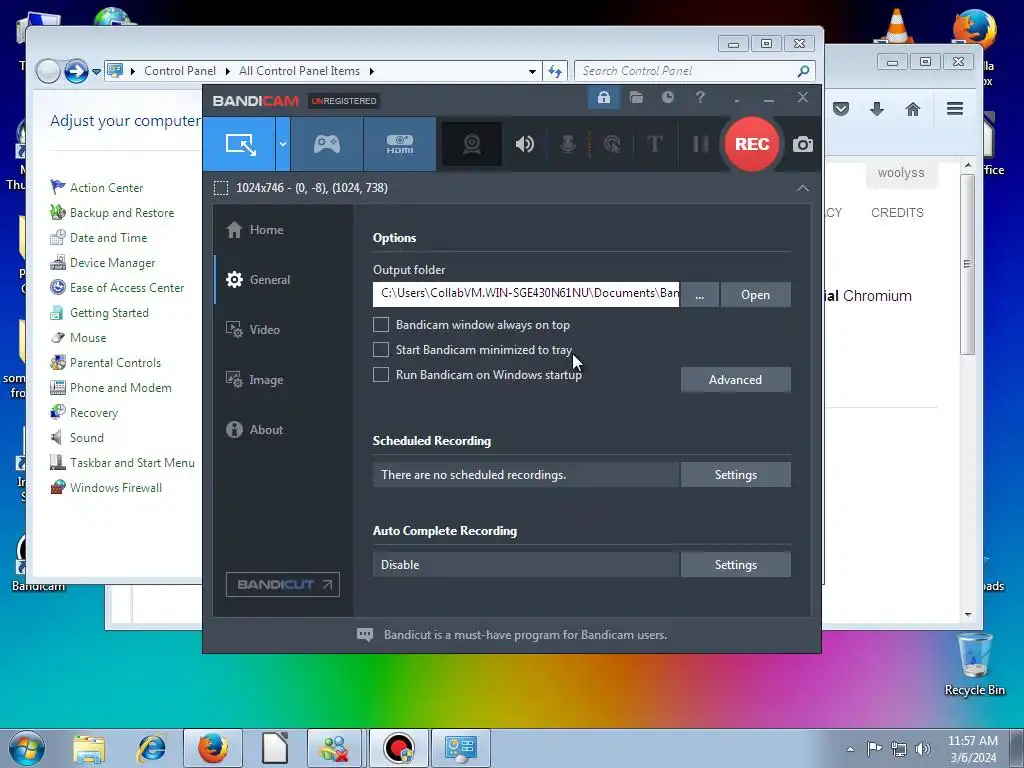Click the Search Control Panel field
This screenshot has width=1024, height=768.
point(695,71)
